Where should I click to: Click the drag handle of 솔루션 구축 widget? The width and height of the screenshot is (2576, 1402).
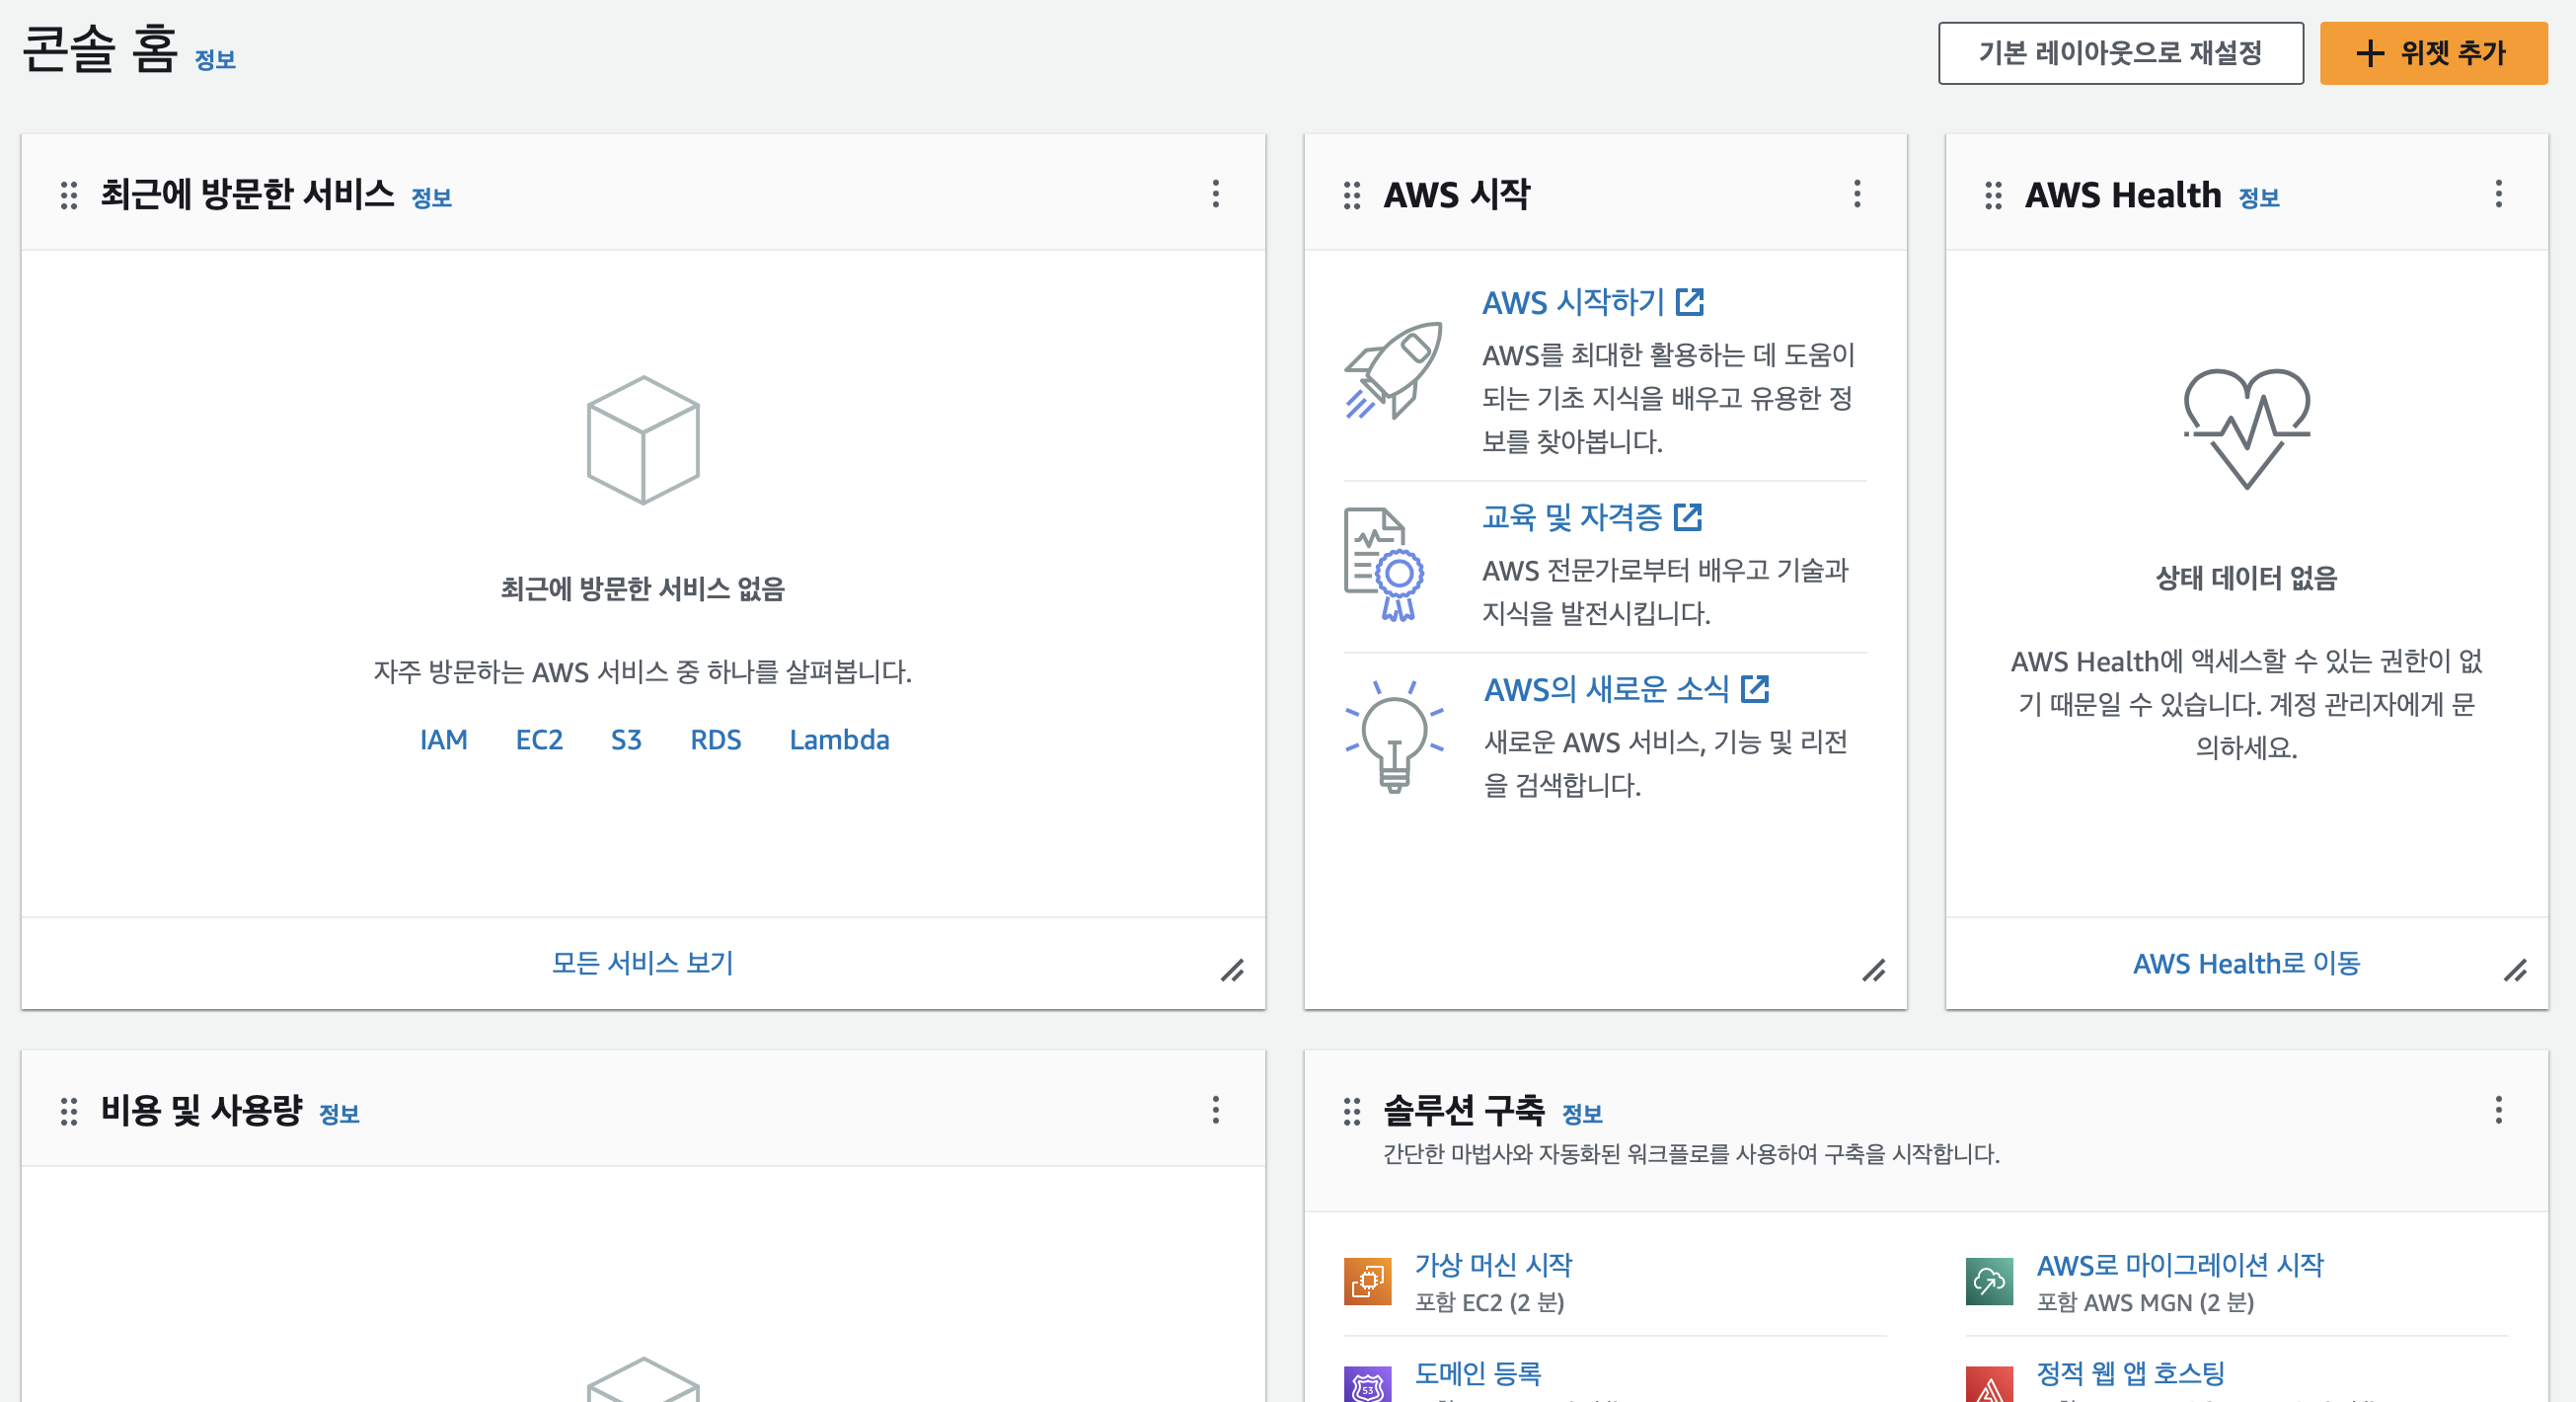1352,1111
